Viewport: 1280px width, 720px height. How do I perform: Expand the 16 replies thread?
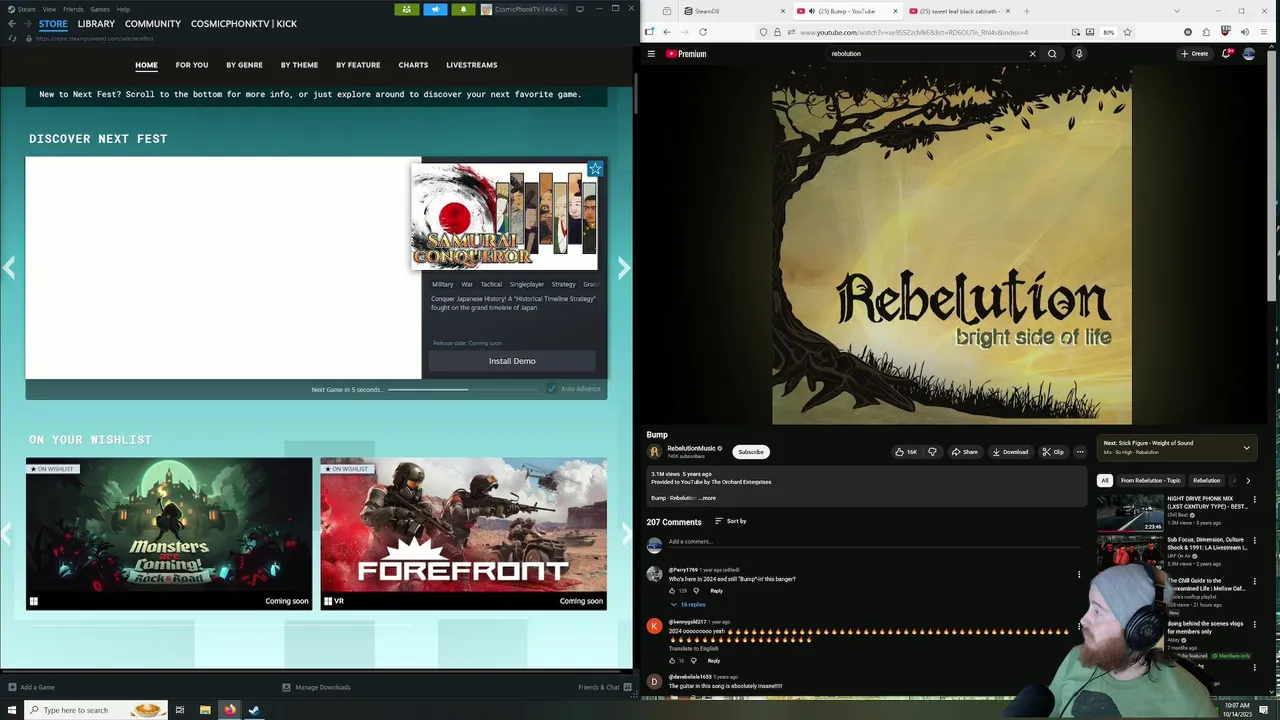pos(687,605)
